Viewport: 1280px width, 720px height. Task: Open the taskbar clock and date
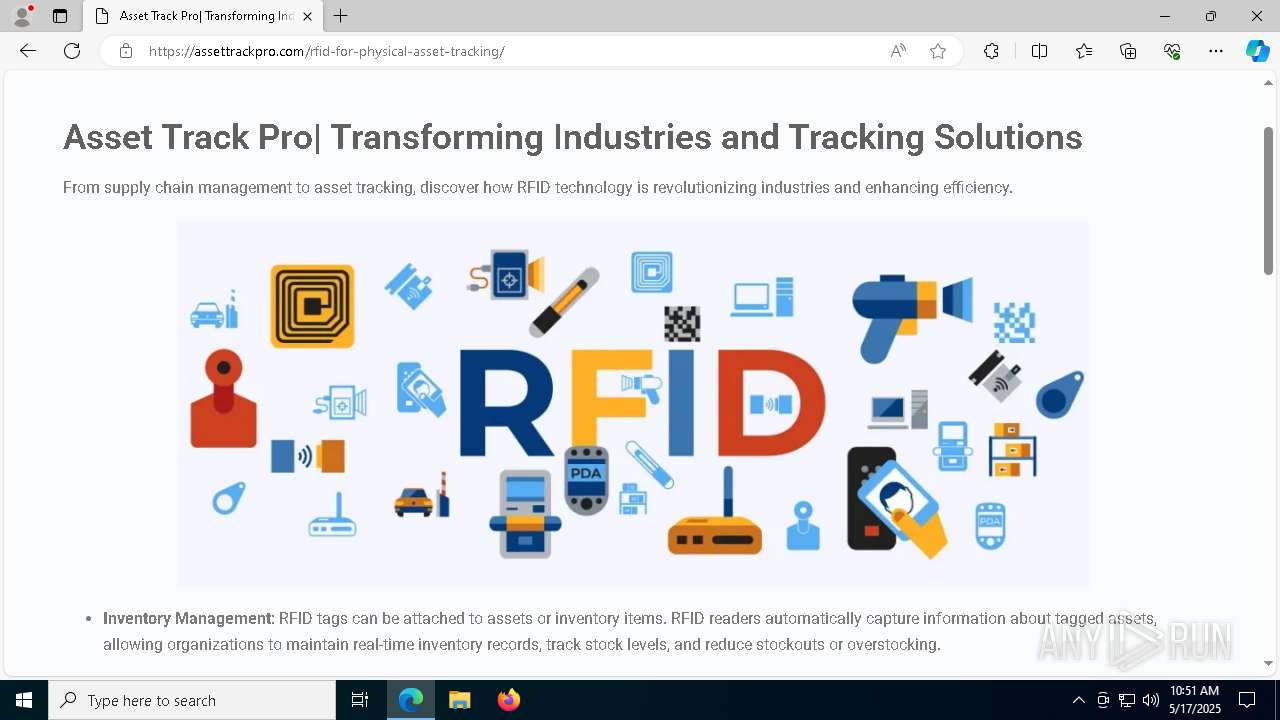click(1194, 700)
